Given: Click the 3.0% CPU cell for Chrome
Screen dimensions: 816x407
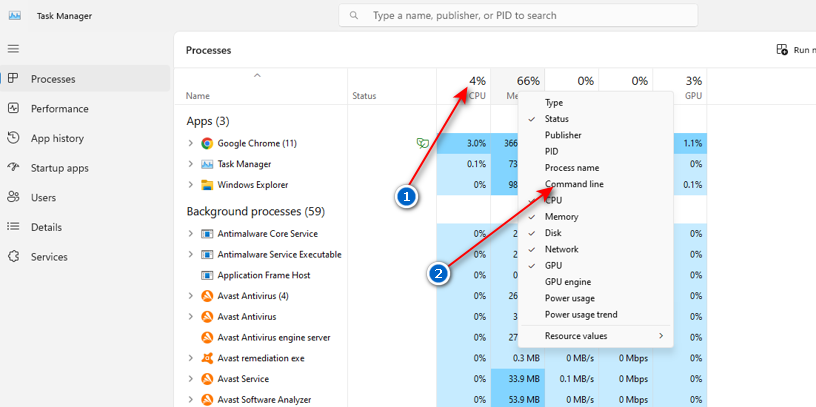Looking at the screenshot, I should click(463, 143).
